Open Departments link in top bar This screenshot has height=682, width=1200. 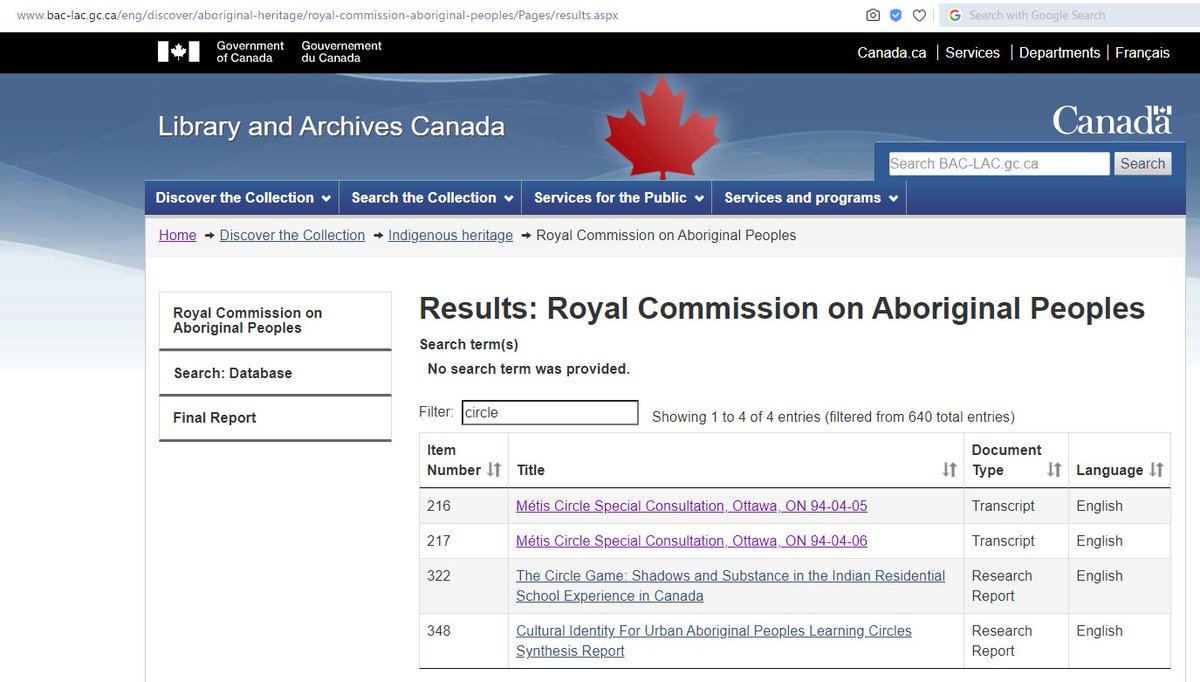click(1059, 53)
